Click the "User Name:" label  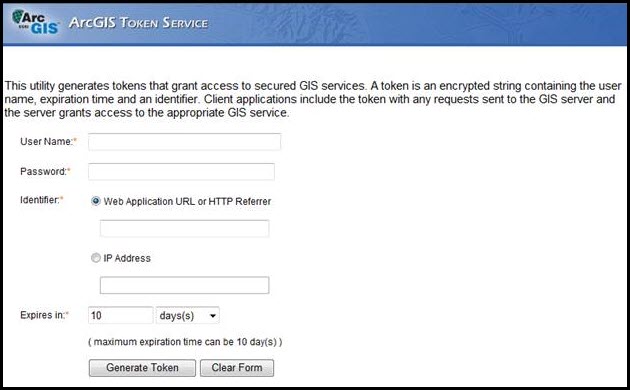click(48, 141)
